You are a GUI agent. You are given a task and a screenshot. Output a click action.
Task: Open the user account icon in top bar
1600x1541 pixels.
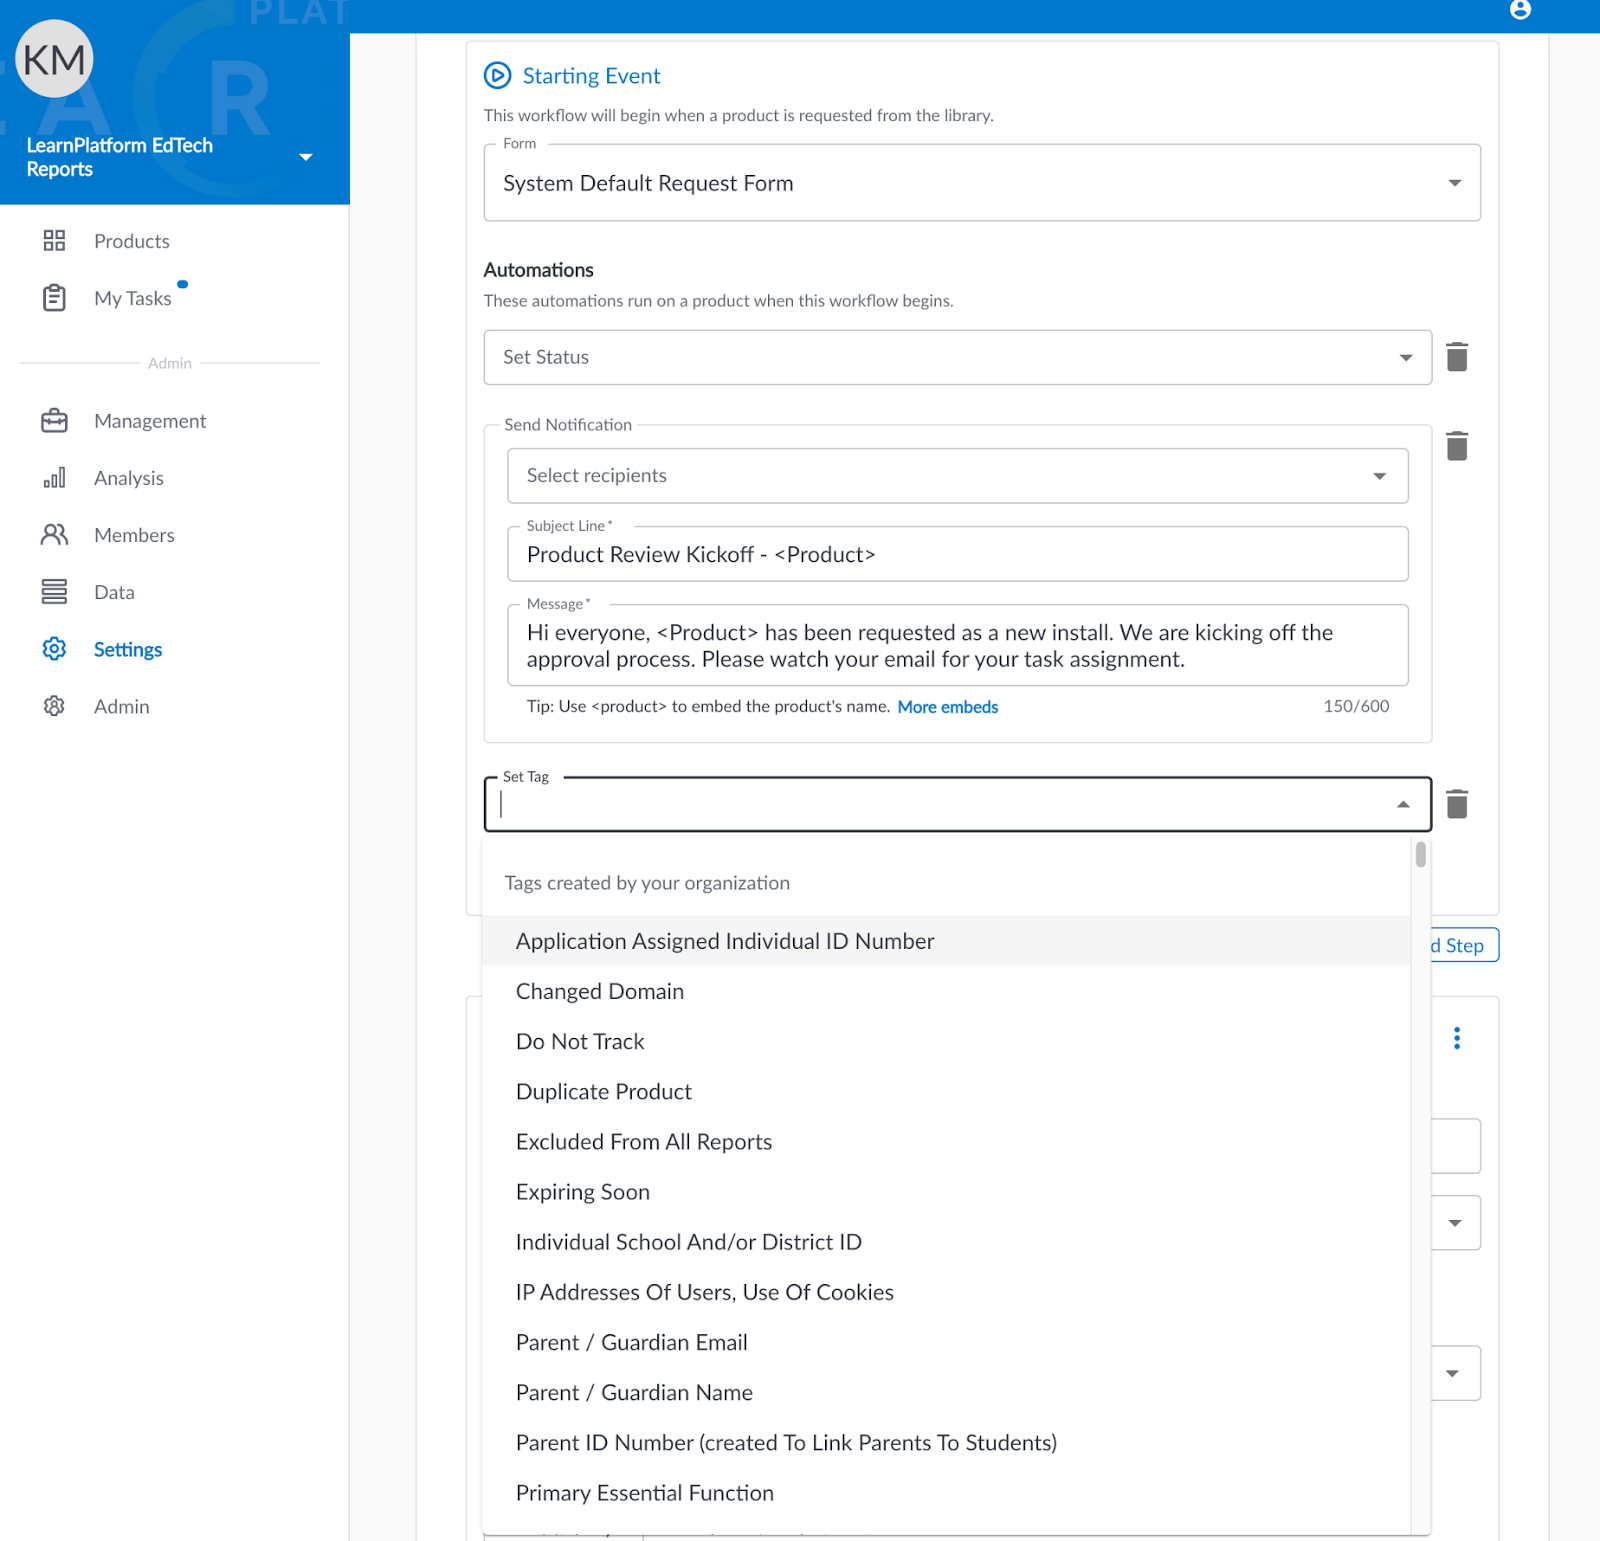point(1520,10)
